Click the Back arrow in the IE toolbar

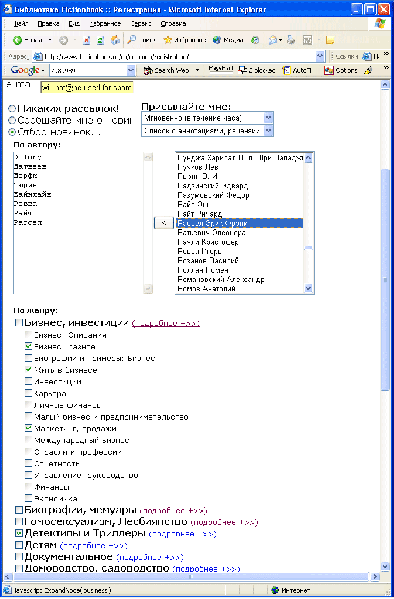[17, 40]
